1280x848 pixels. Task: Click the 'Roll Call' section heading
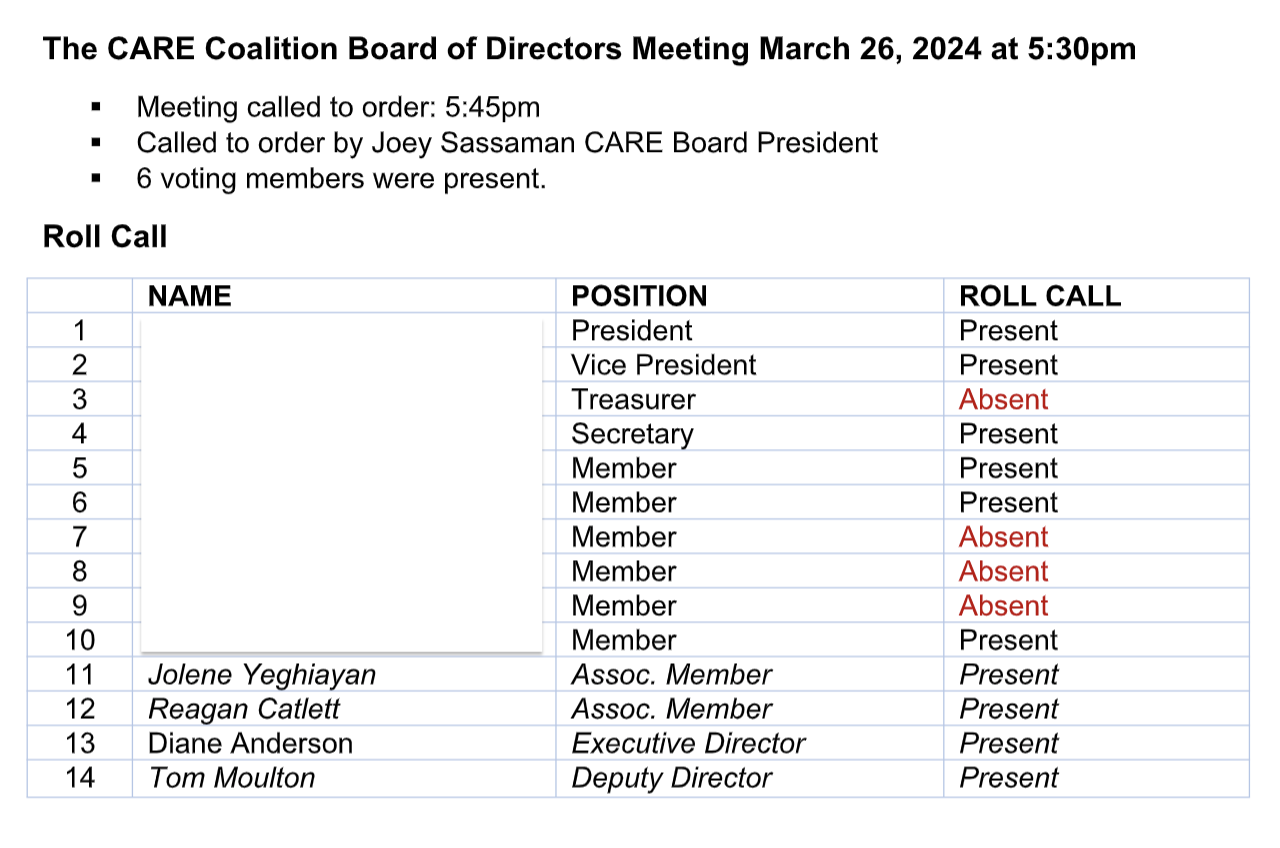(105, 237)
